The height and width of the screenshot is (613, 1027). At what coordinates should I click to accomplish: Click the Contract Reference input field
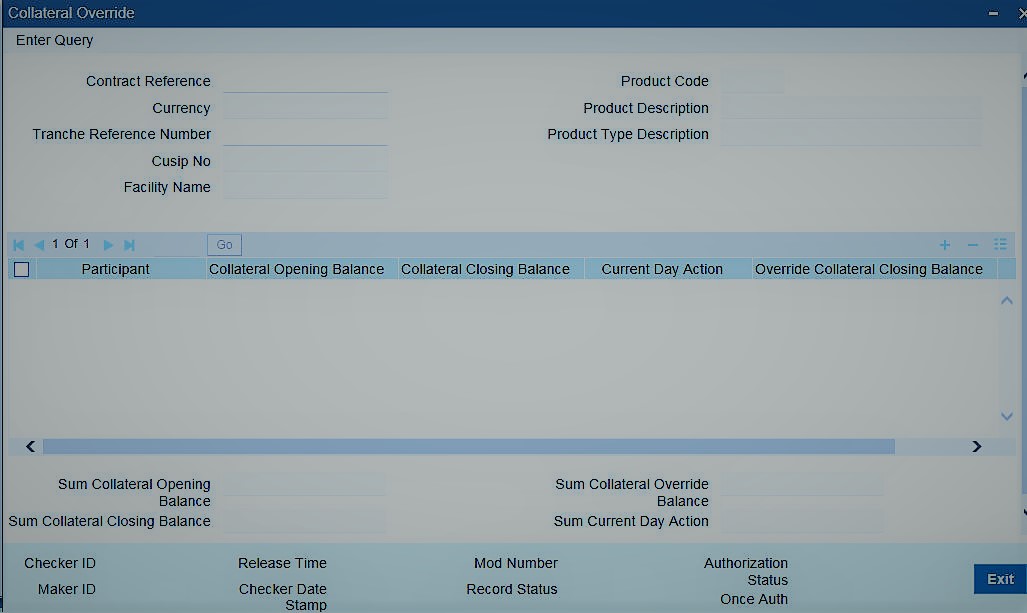[305, 81]
